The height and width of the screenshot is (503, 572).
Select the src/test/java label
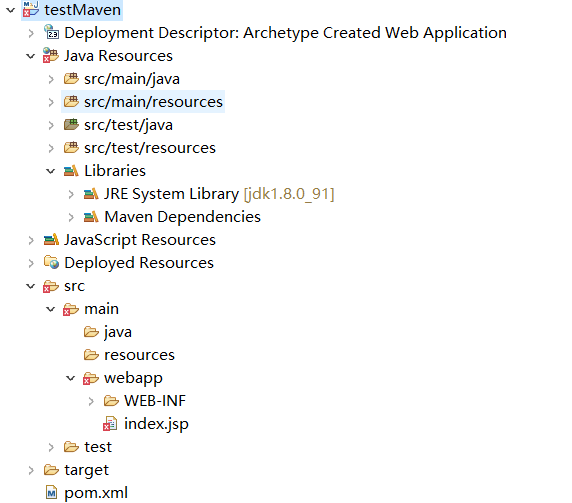click(x=128, y=125)
